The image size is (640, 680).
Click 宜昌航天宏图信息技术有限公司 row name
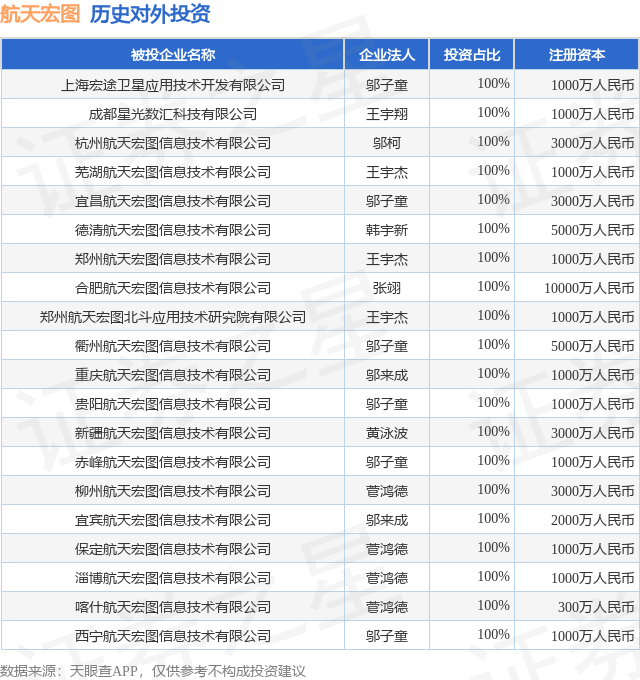pos(173,201)
